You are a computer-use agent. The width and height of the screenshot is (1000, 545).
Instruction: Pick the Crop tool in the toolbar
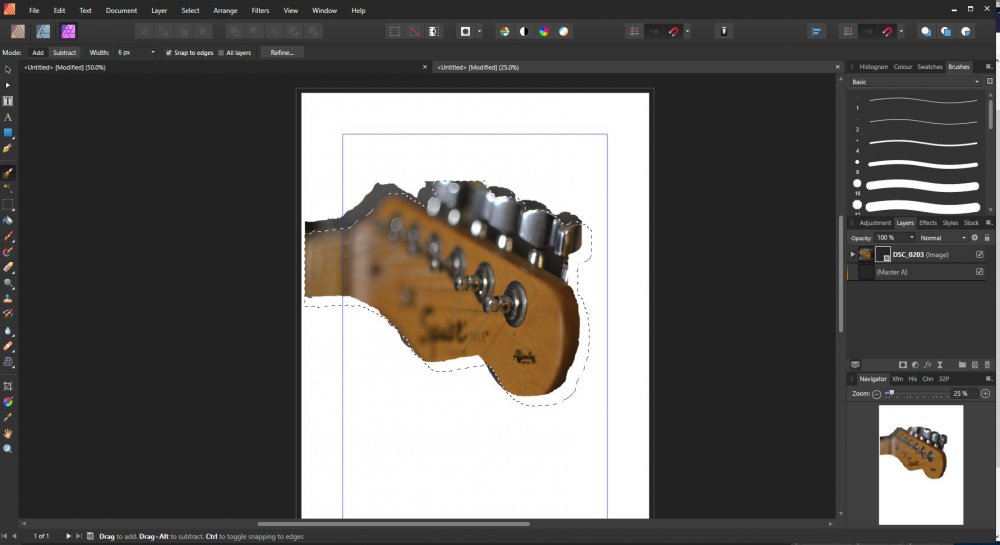pyautogui.click(x=8, y=386)
